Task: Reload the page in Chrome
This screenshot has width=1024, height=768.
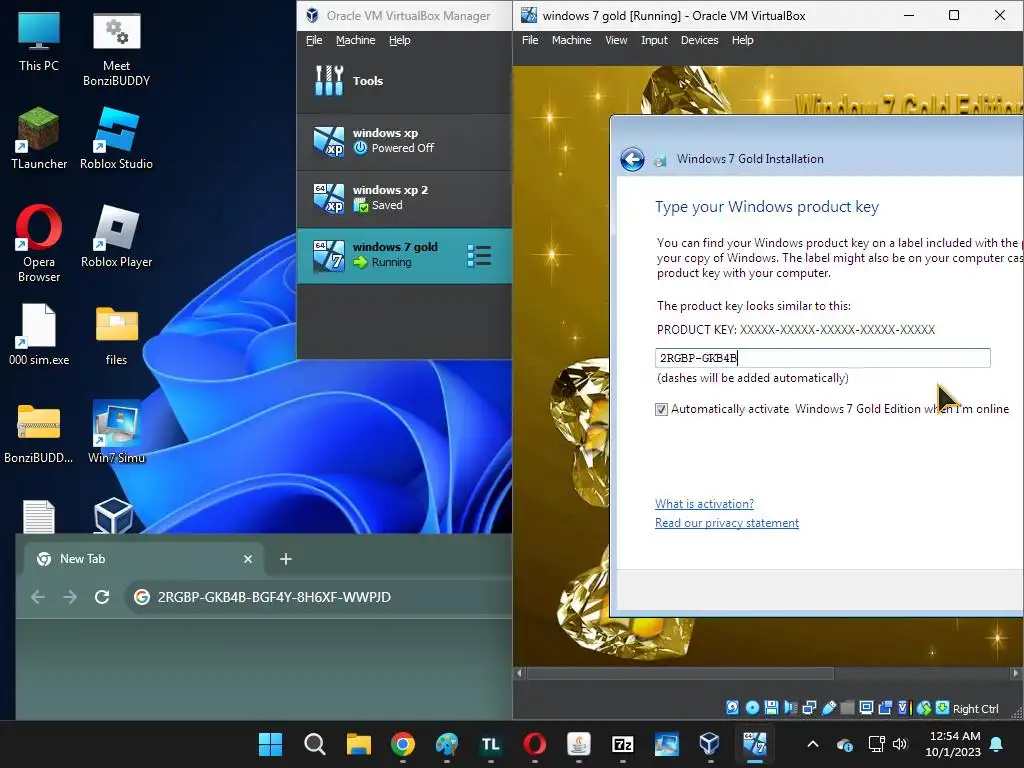Action: coord(102,597)
